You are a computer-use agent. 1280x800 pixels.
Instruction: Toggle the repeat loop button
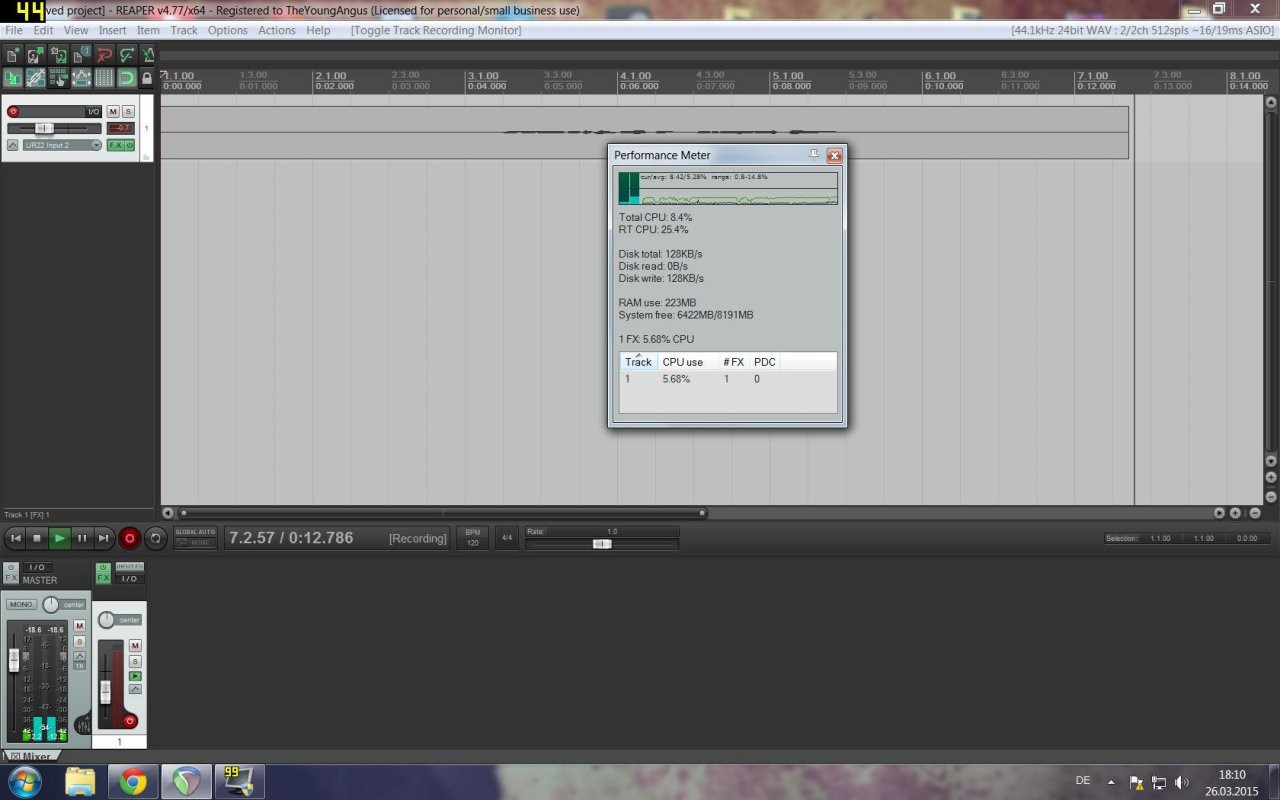pos(155,538)
